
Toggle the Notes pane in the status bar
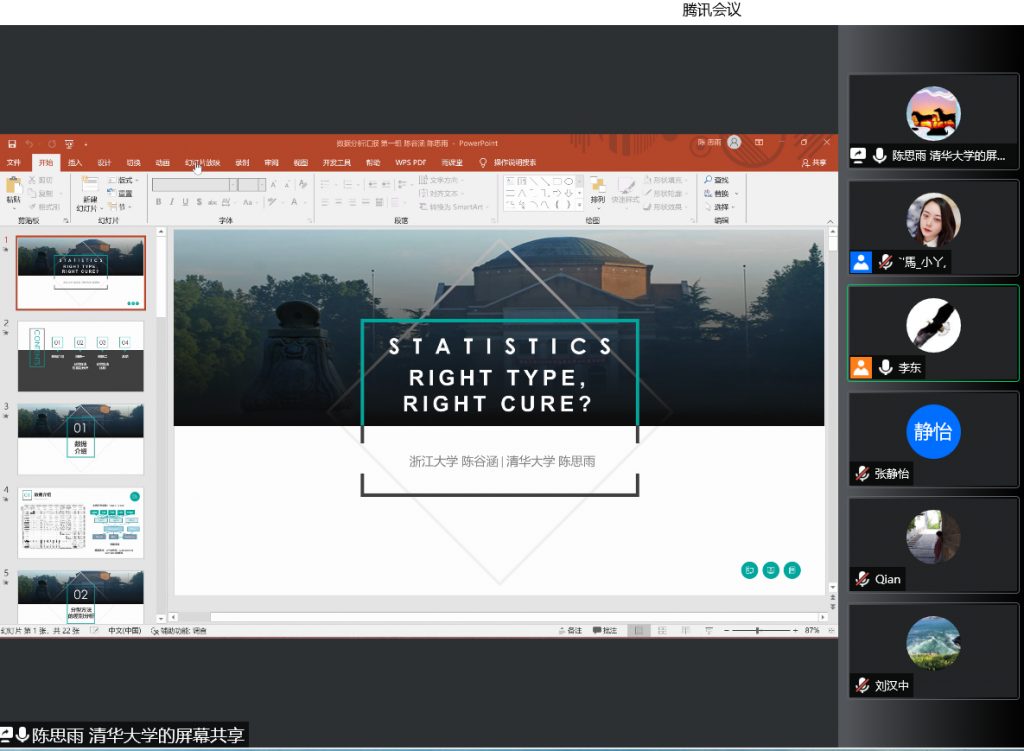click(x=570, y=631)
